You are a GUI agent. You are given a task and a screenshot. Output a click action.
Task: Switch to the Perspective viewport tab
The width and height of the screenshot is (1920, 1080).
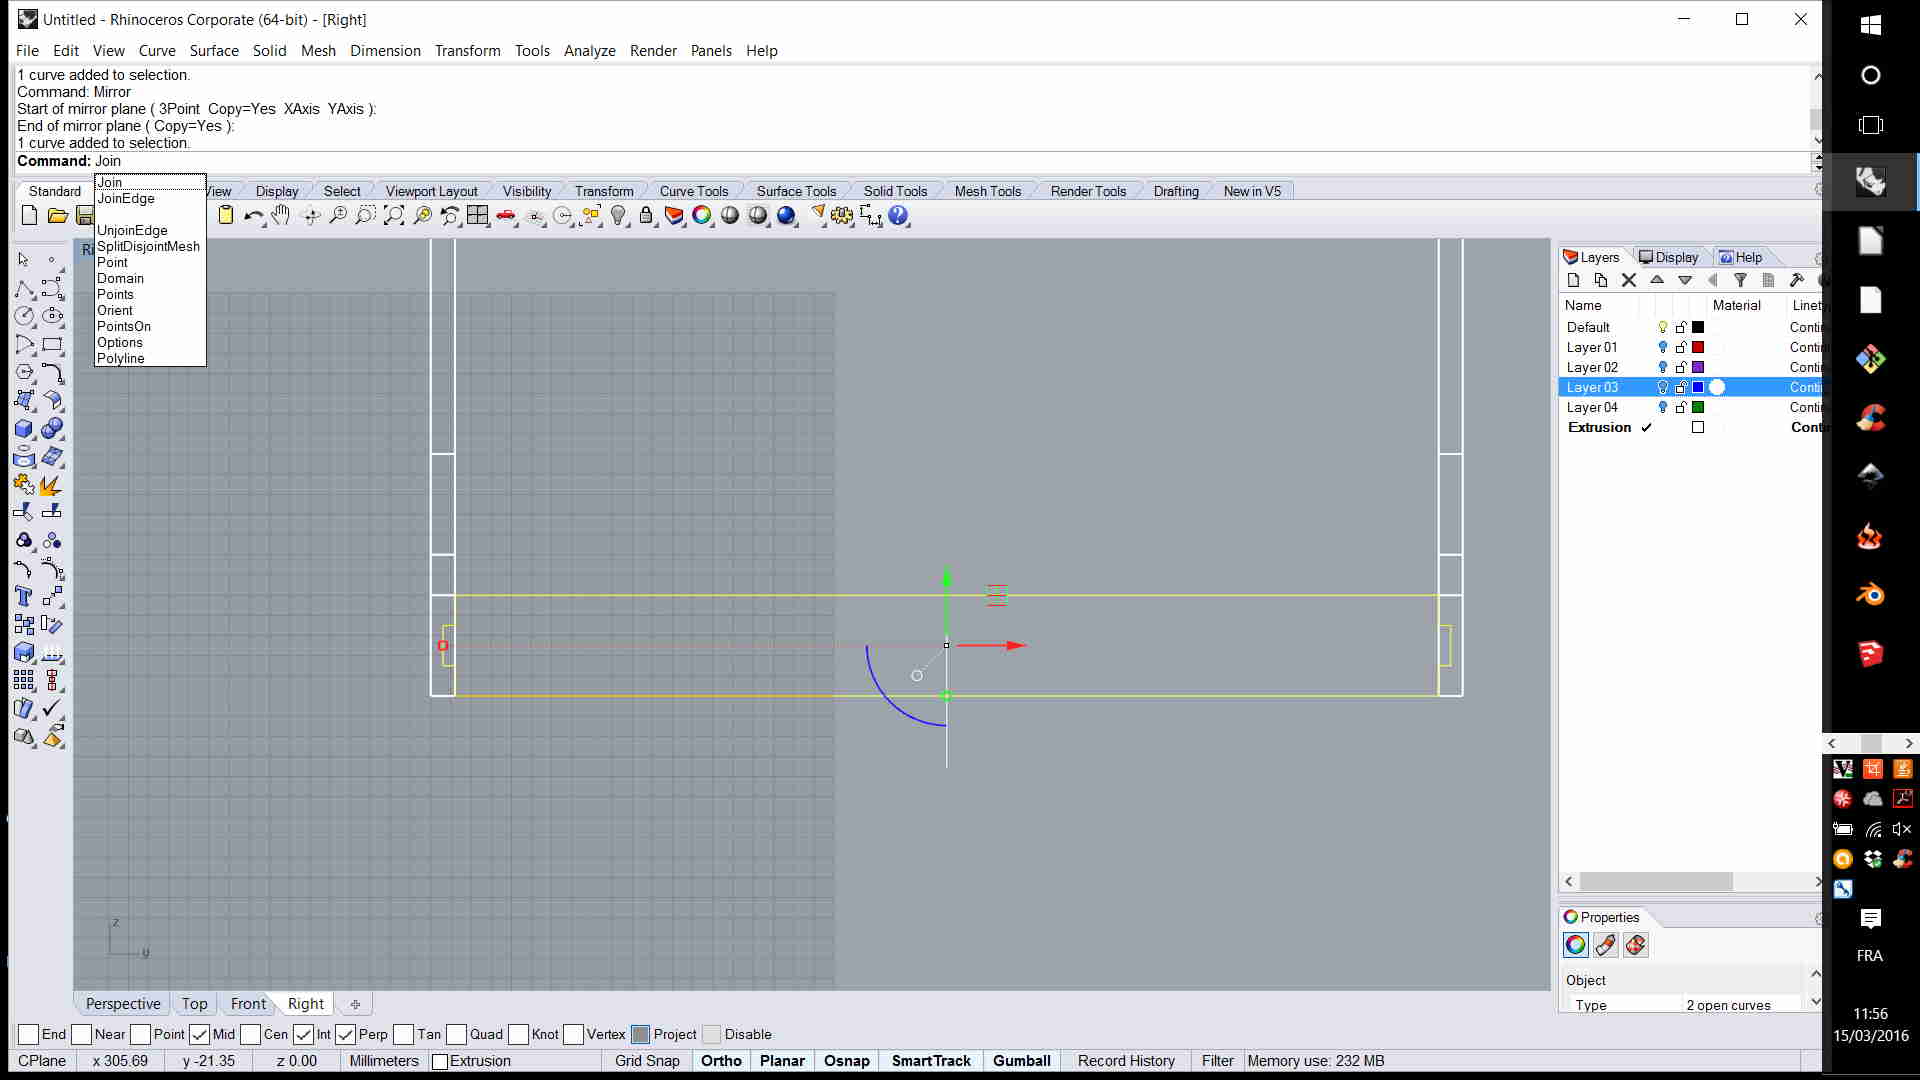[123, 1004]
